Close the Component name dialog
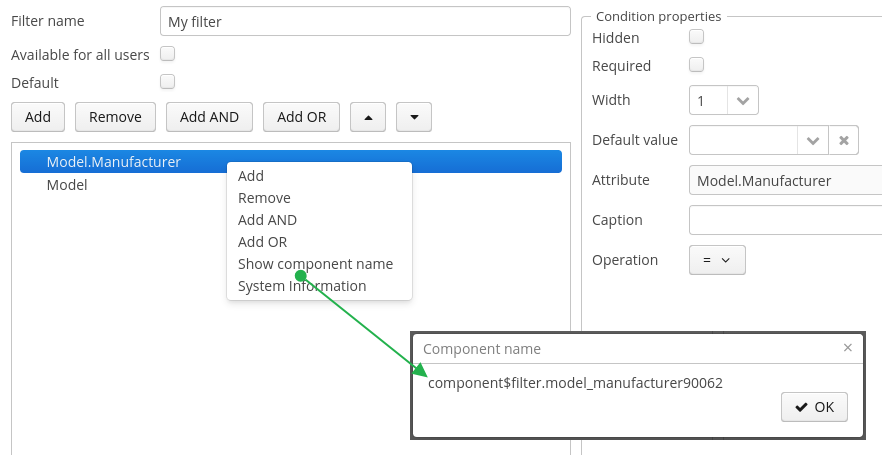882x455 pixels. coord(848,348)
